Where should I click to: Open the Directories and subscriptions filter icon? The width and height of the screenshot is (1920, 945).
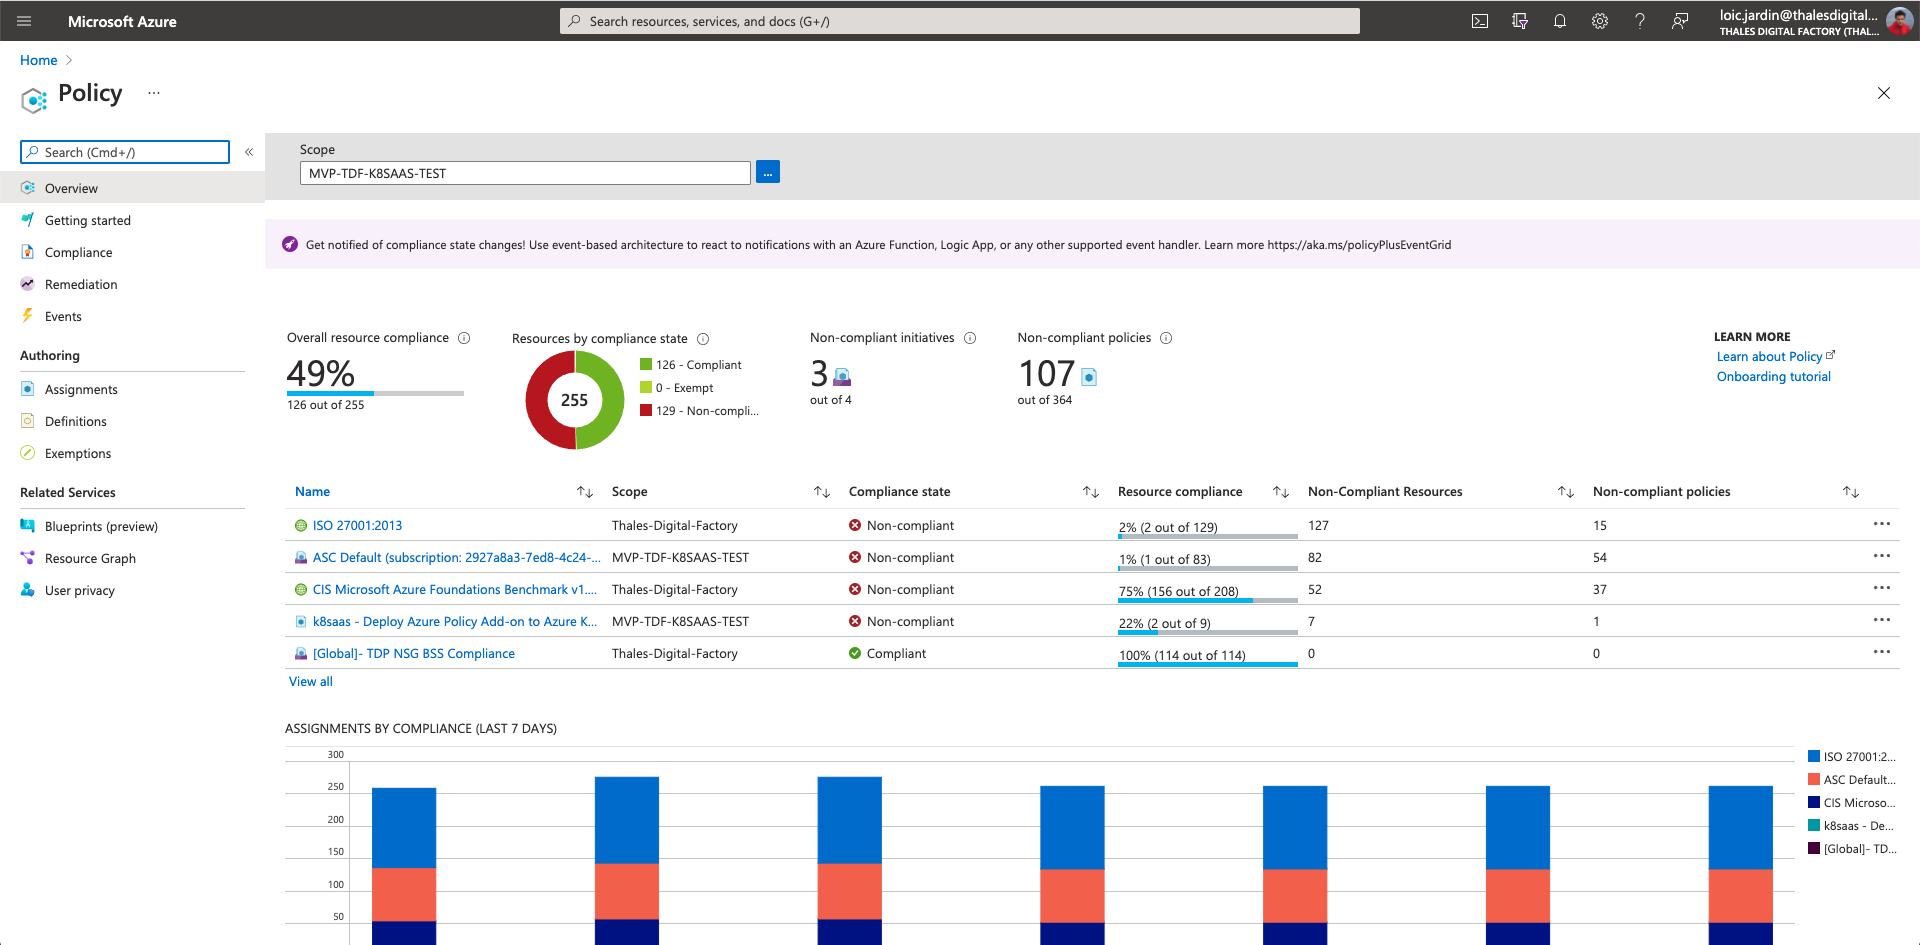pos(1520,21)
